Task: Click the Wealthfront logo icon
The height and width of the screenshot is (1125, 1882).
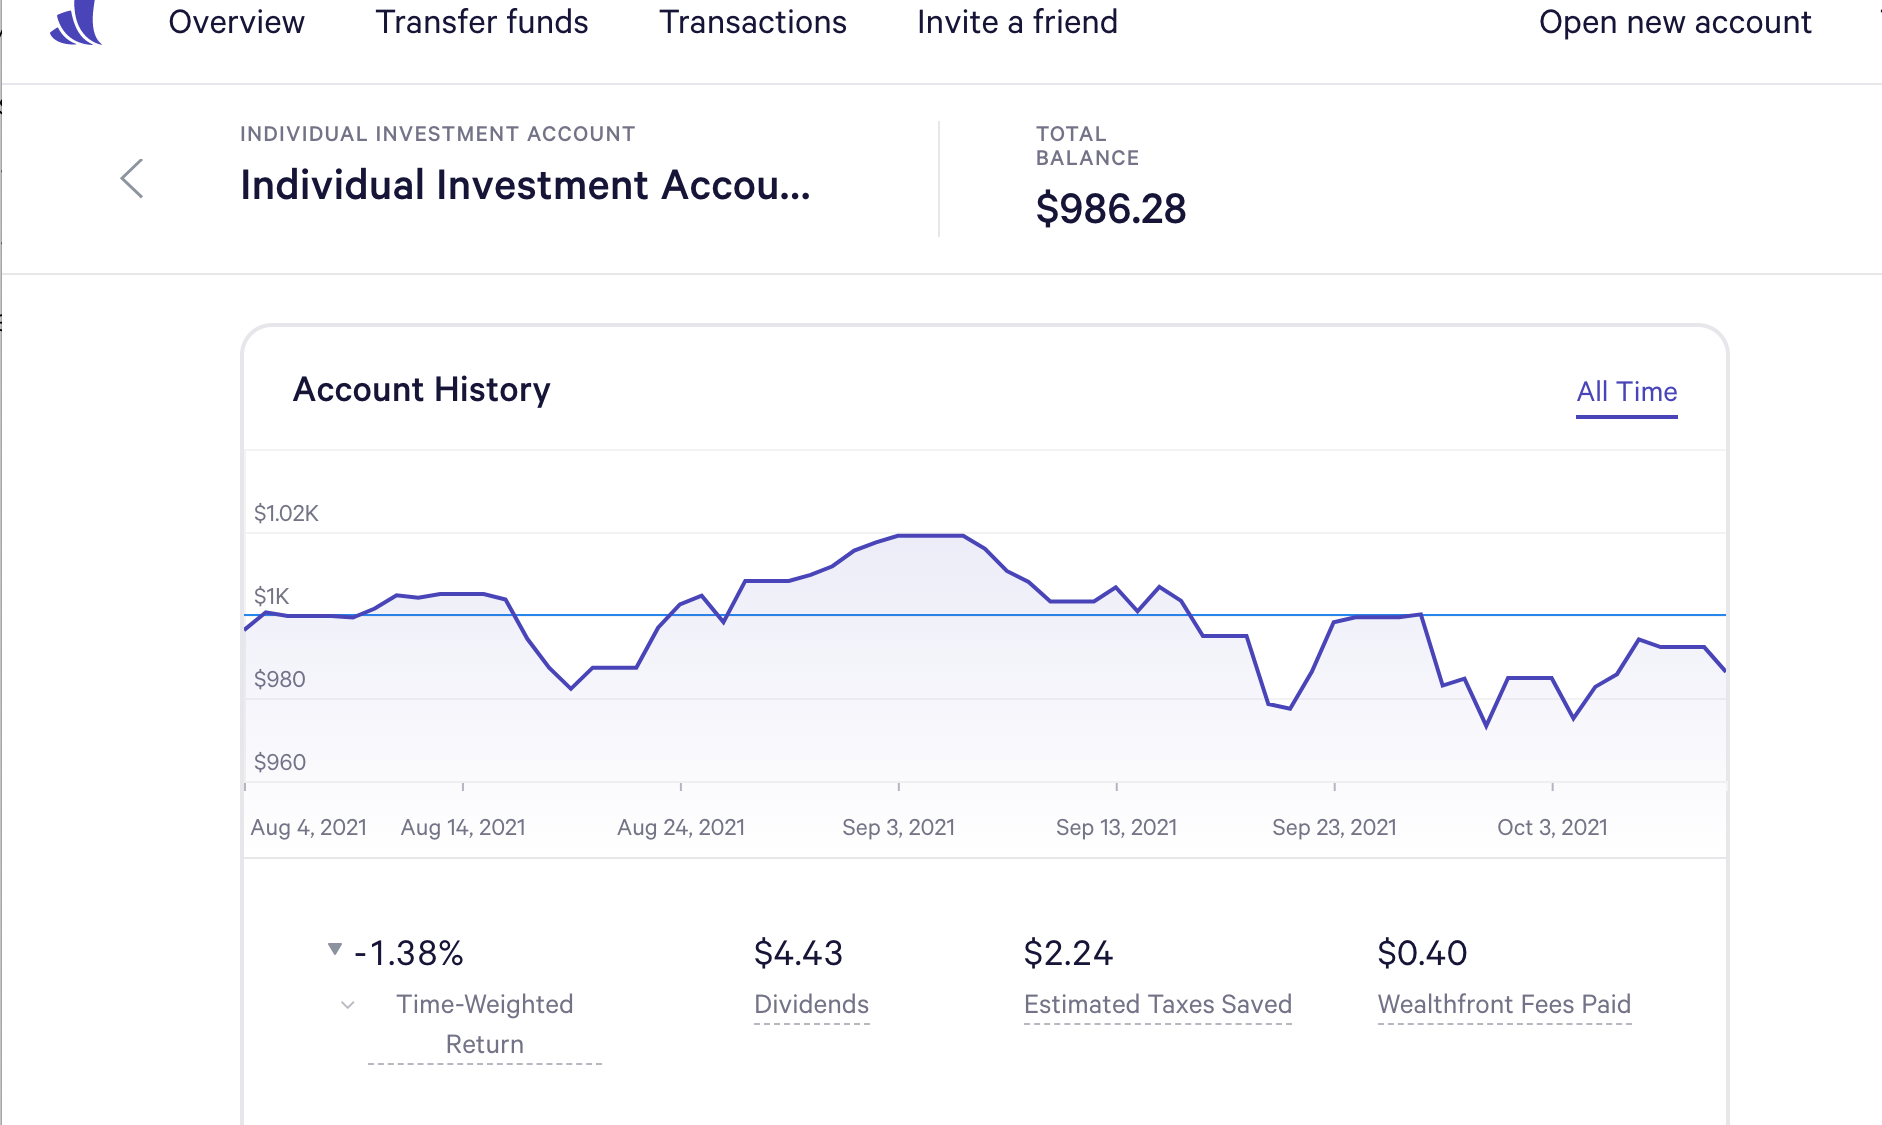Action: click(x=77, y=24)
